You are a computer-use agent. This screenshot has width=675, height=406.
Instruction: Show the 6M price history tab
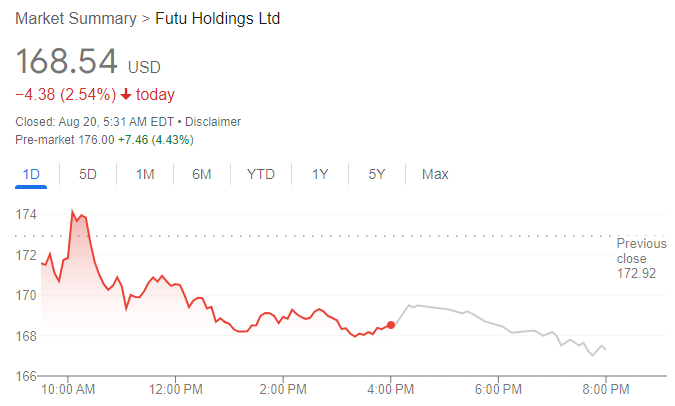tap(202, 174)
